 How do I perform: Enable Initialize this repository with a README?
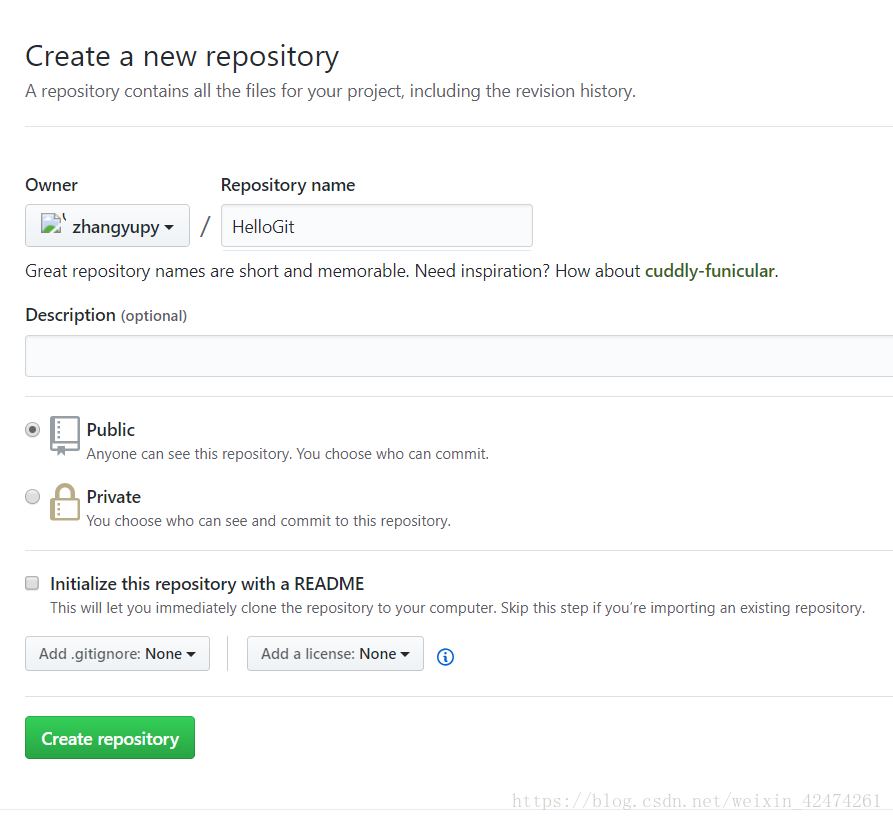click(32, 583)
